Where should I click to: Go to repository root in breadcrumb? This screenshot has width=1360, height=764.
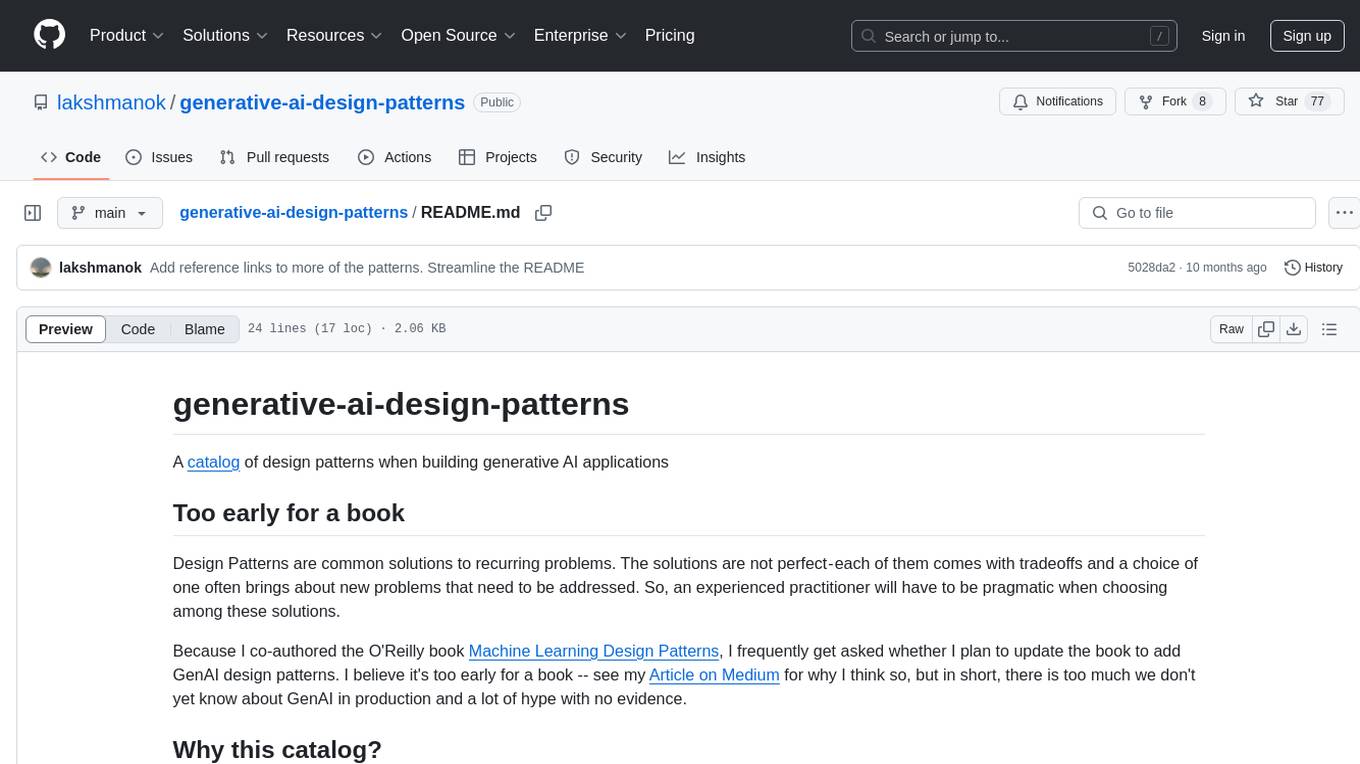[293, 212]
